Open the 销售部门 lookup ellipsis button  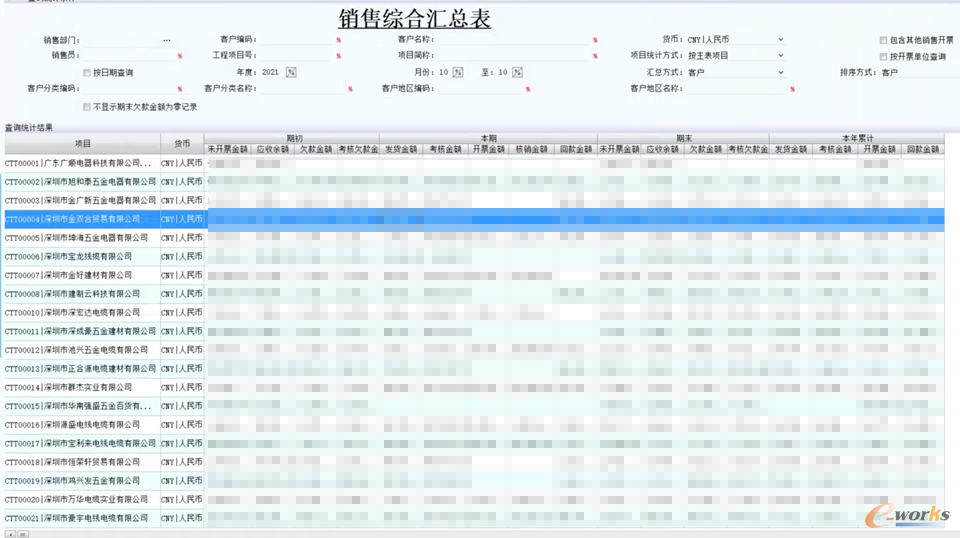167,40
